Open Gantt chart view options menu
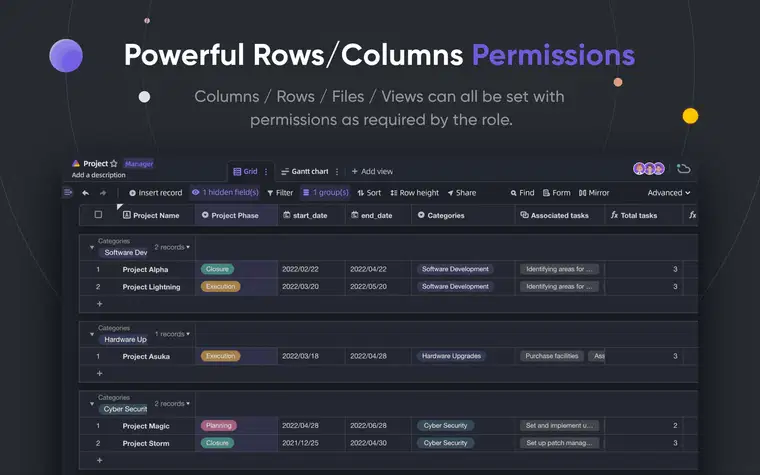The width and height of the screenshot is (760, 475). pos(337,172)
